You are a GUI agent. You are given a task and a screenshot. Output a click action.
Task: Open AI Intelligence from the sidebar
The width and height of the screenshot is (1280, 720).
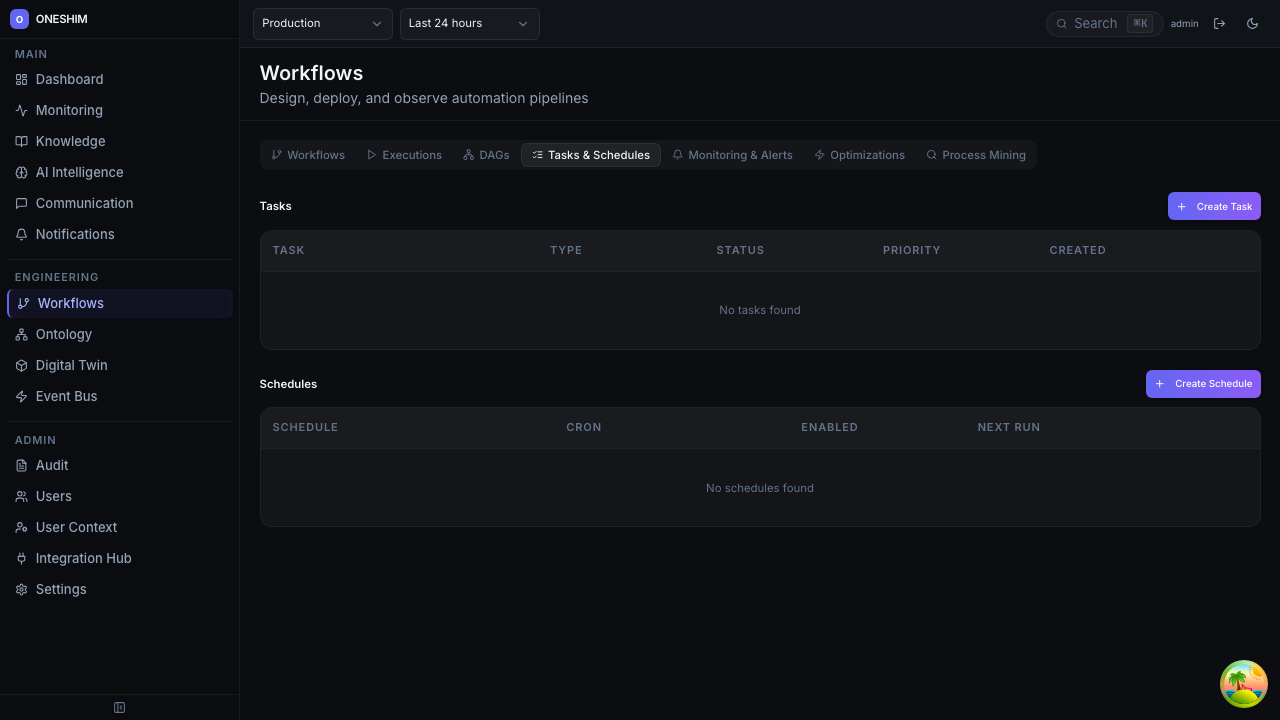pyautogui.click(x=79, y=172)
